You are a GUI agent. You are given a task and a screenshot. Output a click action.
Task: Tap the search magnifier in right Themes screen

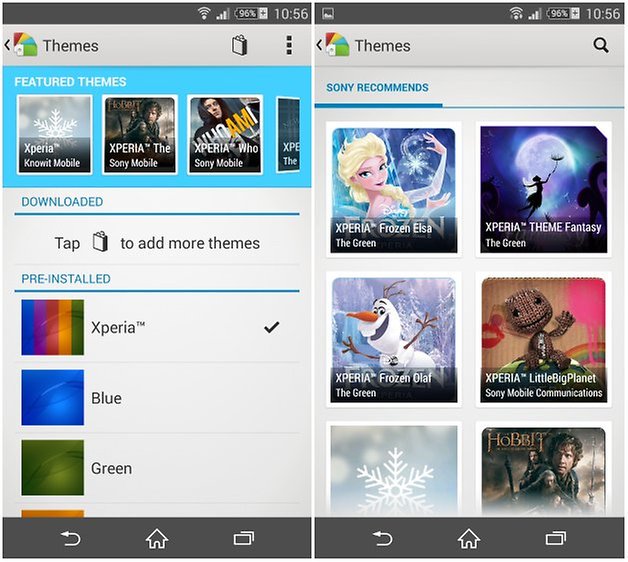(601, 45)
